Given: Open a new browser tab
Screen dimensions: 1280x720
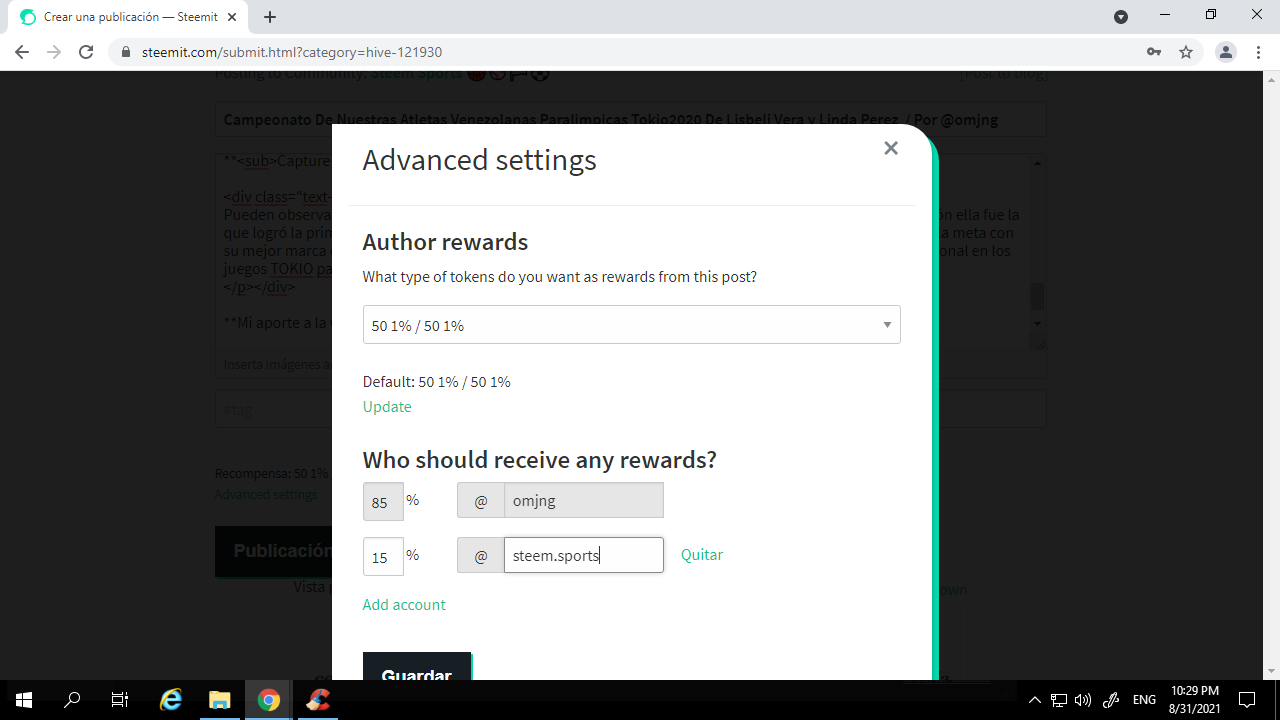Looking at the screenshot, I should (x=270, y=17).
